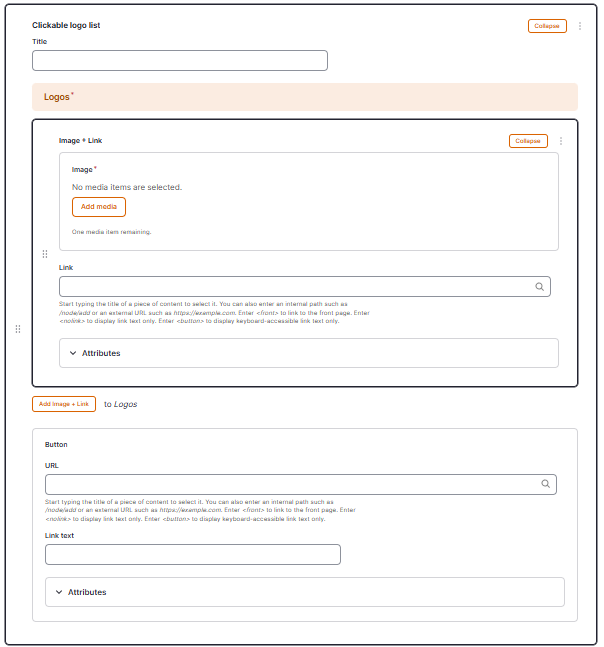Click the 'No media items are selected.' text
This screenshot has height=647, width=604.
tap(127, 187)
